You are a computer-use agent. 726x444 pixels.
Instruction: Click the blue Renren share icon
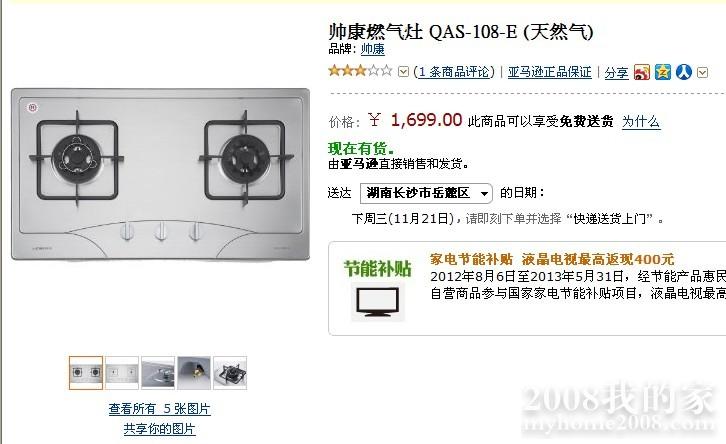click(683, 72)
